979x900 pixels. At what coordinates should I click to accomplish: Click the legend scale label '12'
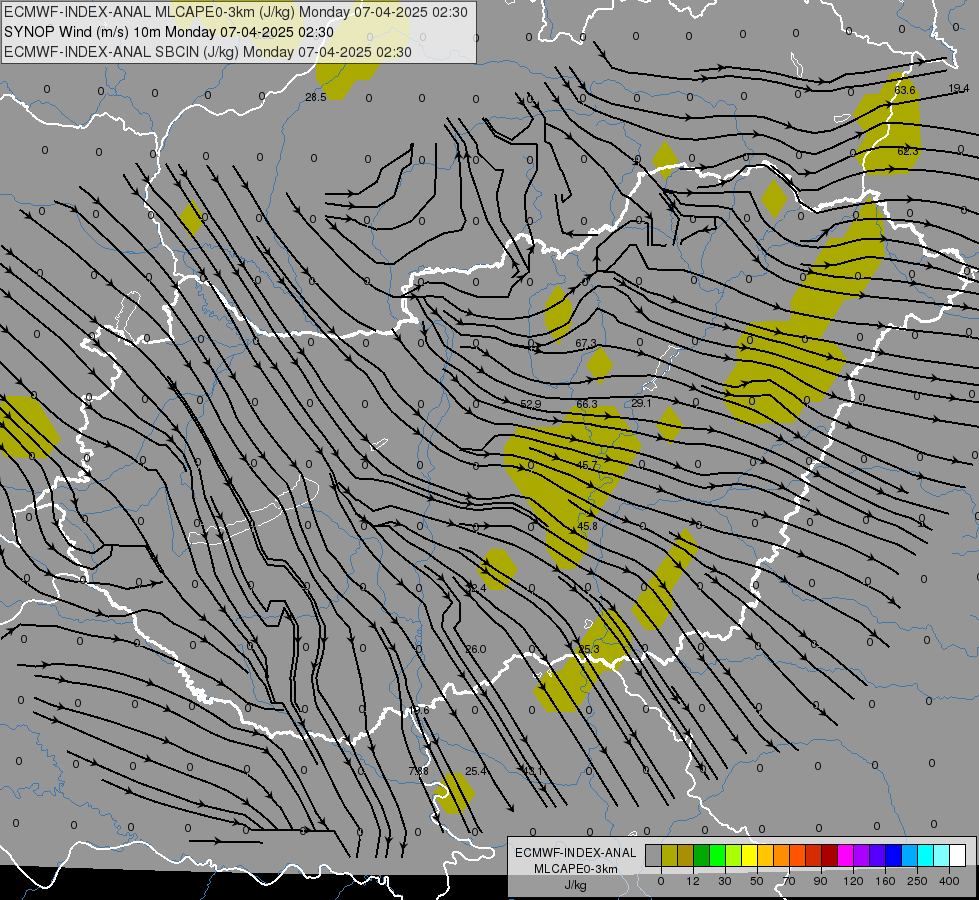[x=693, y=881]
